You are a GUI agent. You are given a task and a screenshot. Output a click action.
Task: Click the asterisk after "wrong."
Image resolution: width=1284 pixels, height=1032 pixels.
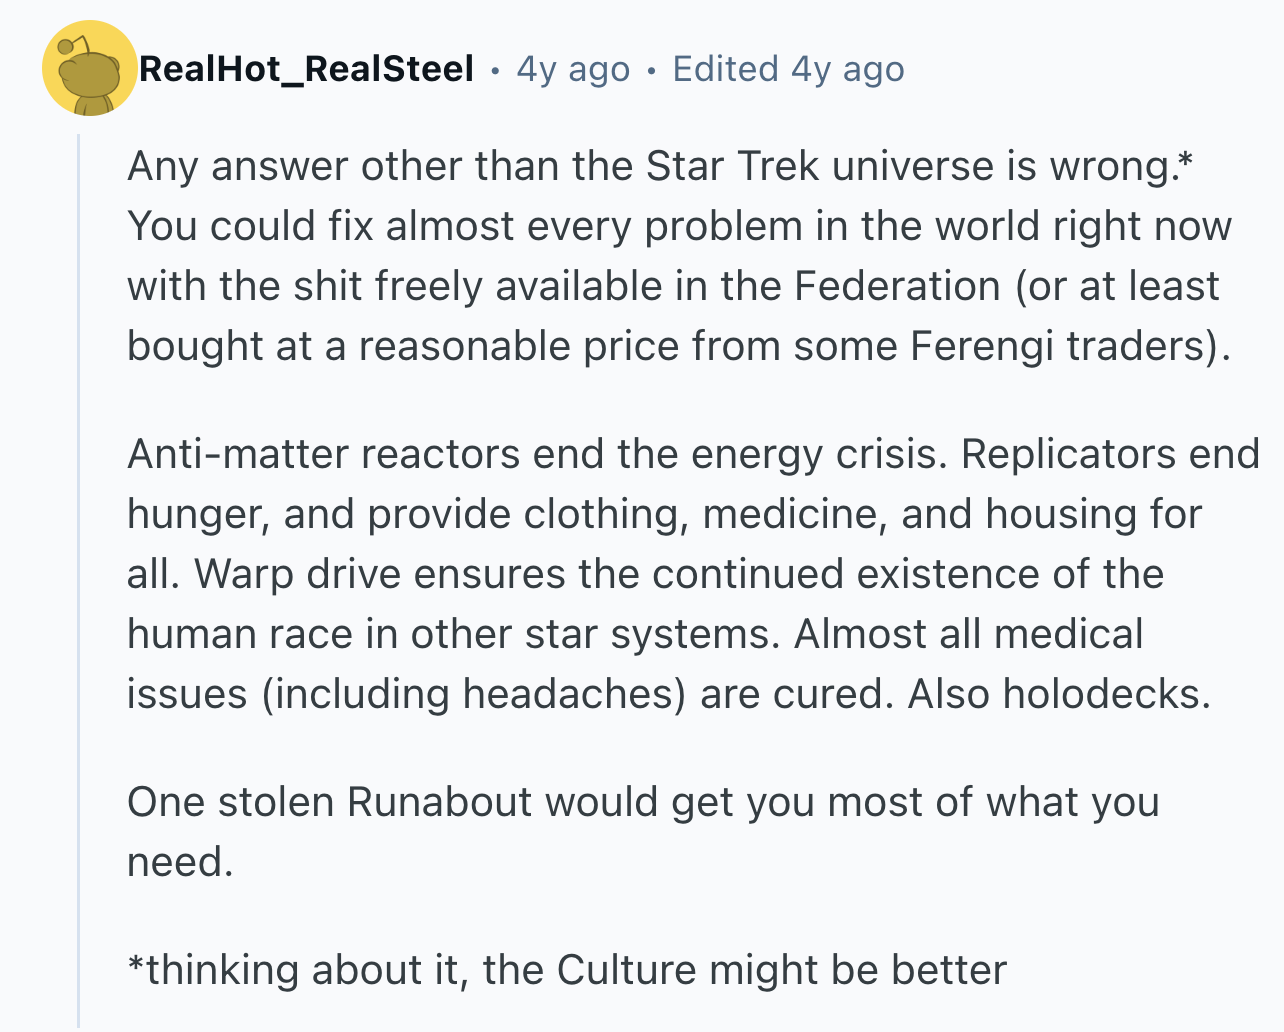[x=1186, y=161]
